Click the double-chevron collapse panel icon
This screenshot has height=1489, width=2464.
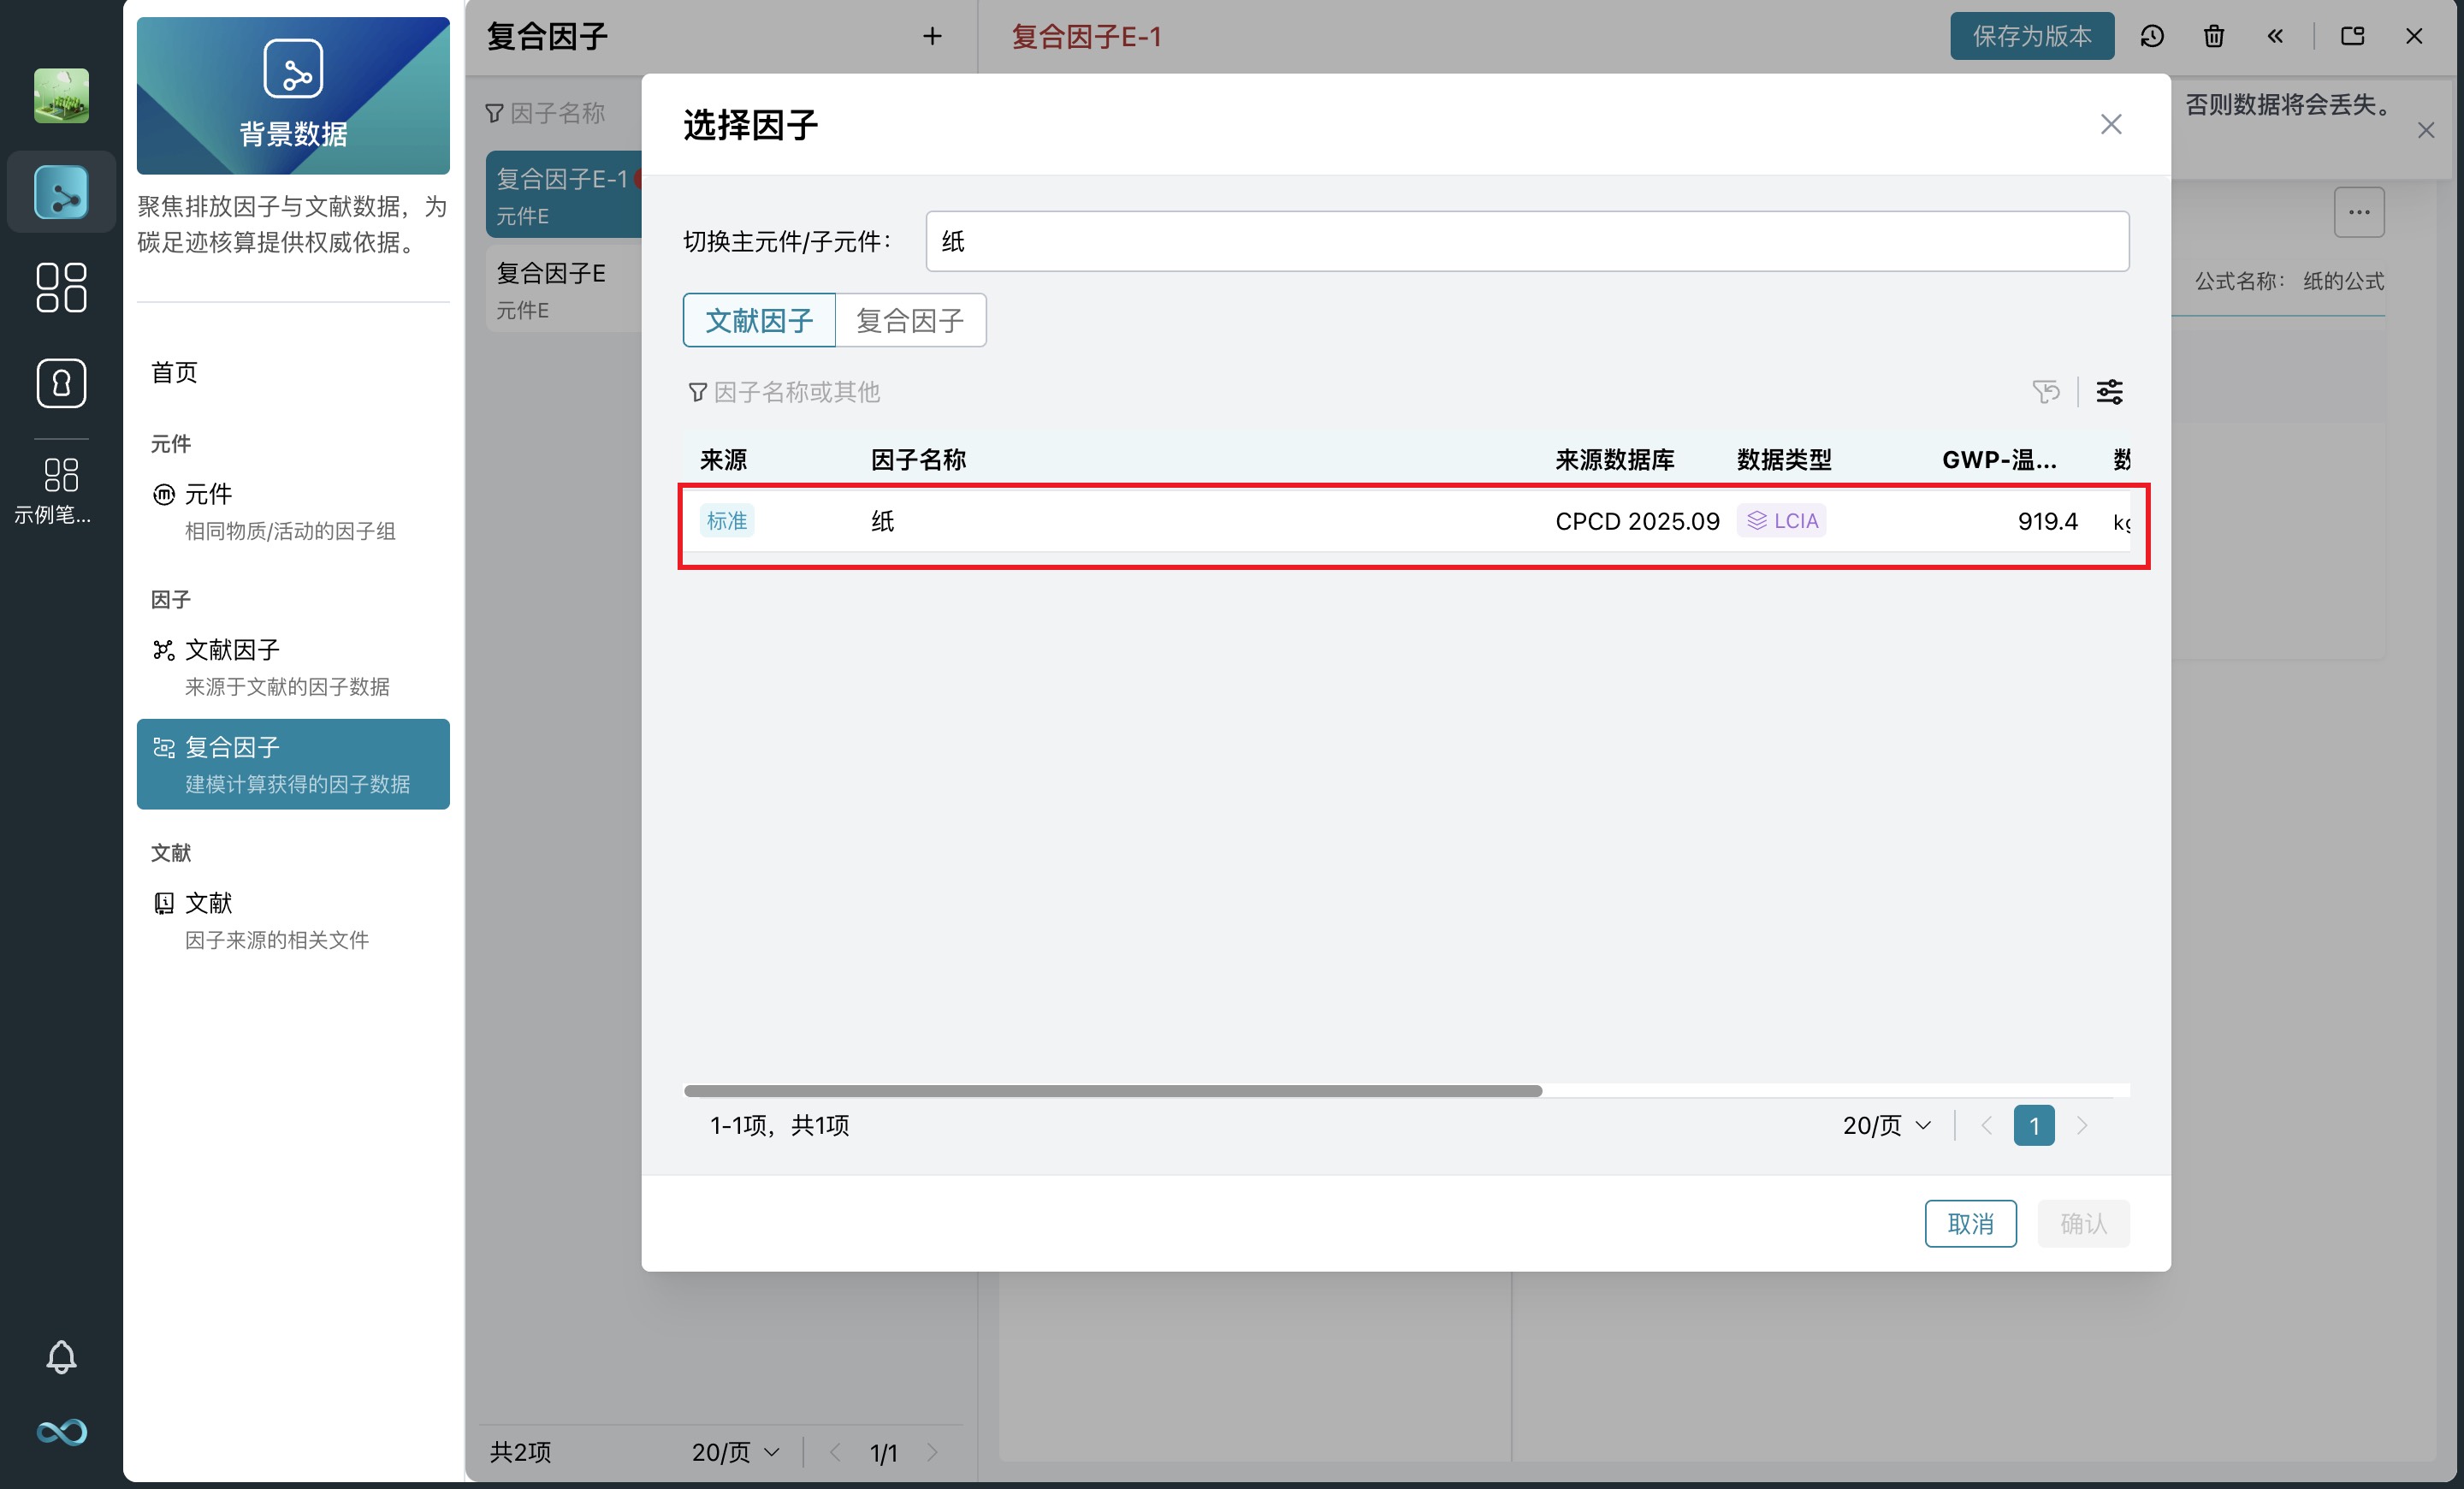pyautogui.click(x=2275, y=37)
